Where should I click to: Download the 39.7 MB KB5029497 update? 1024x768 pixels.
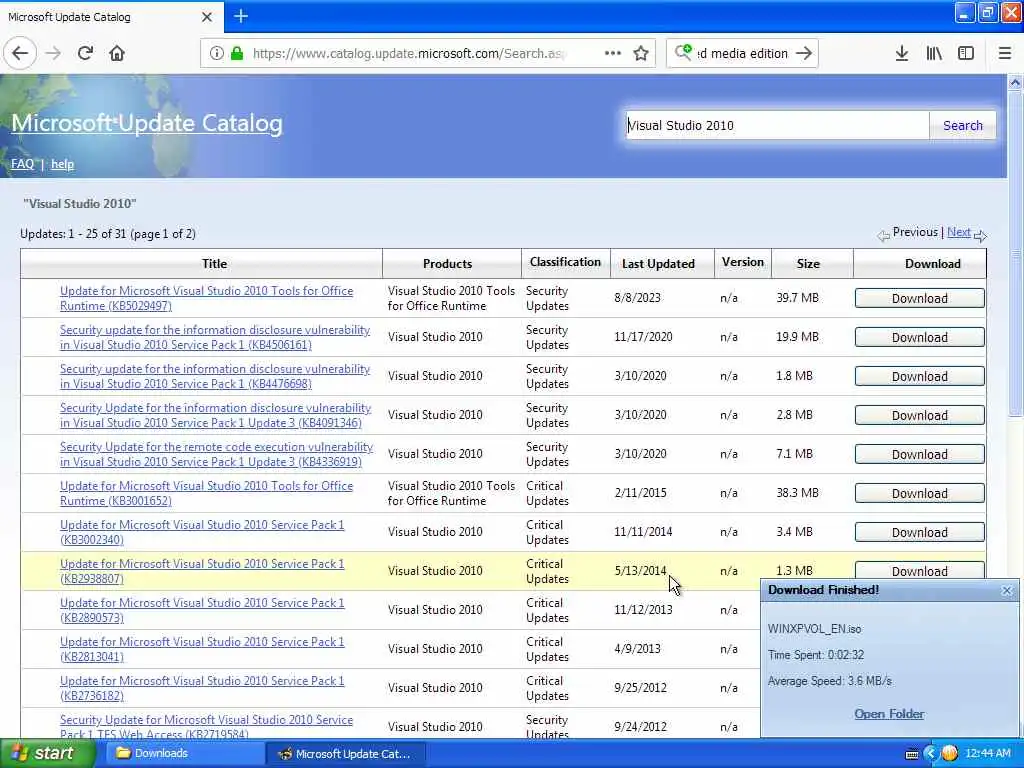click(x=920, y=298)
